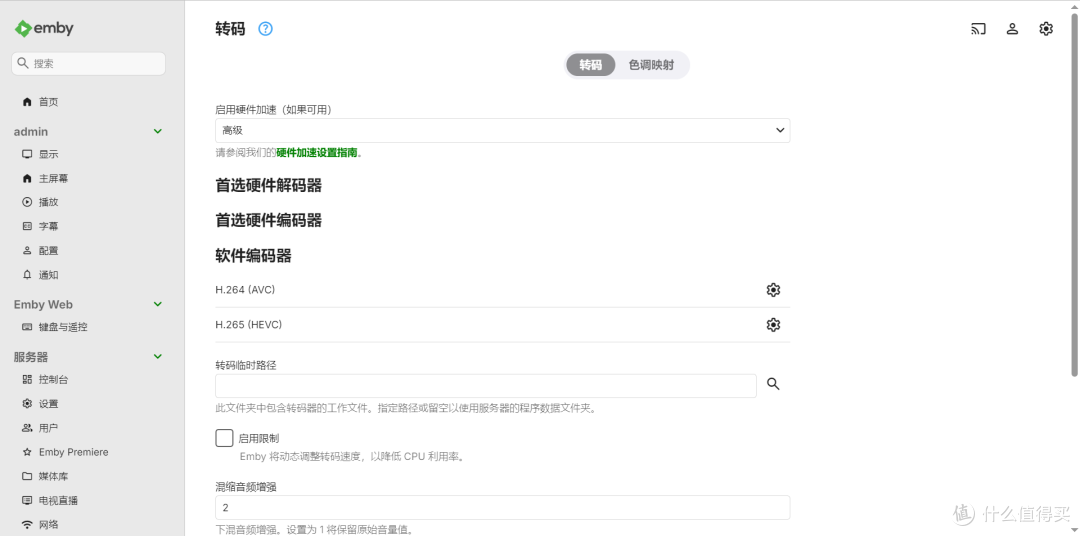Click the 首选硬件解码器 heading
The height and width of the screenshot is (536, 1080).
pos(269,185)
